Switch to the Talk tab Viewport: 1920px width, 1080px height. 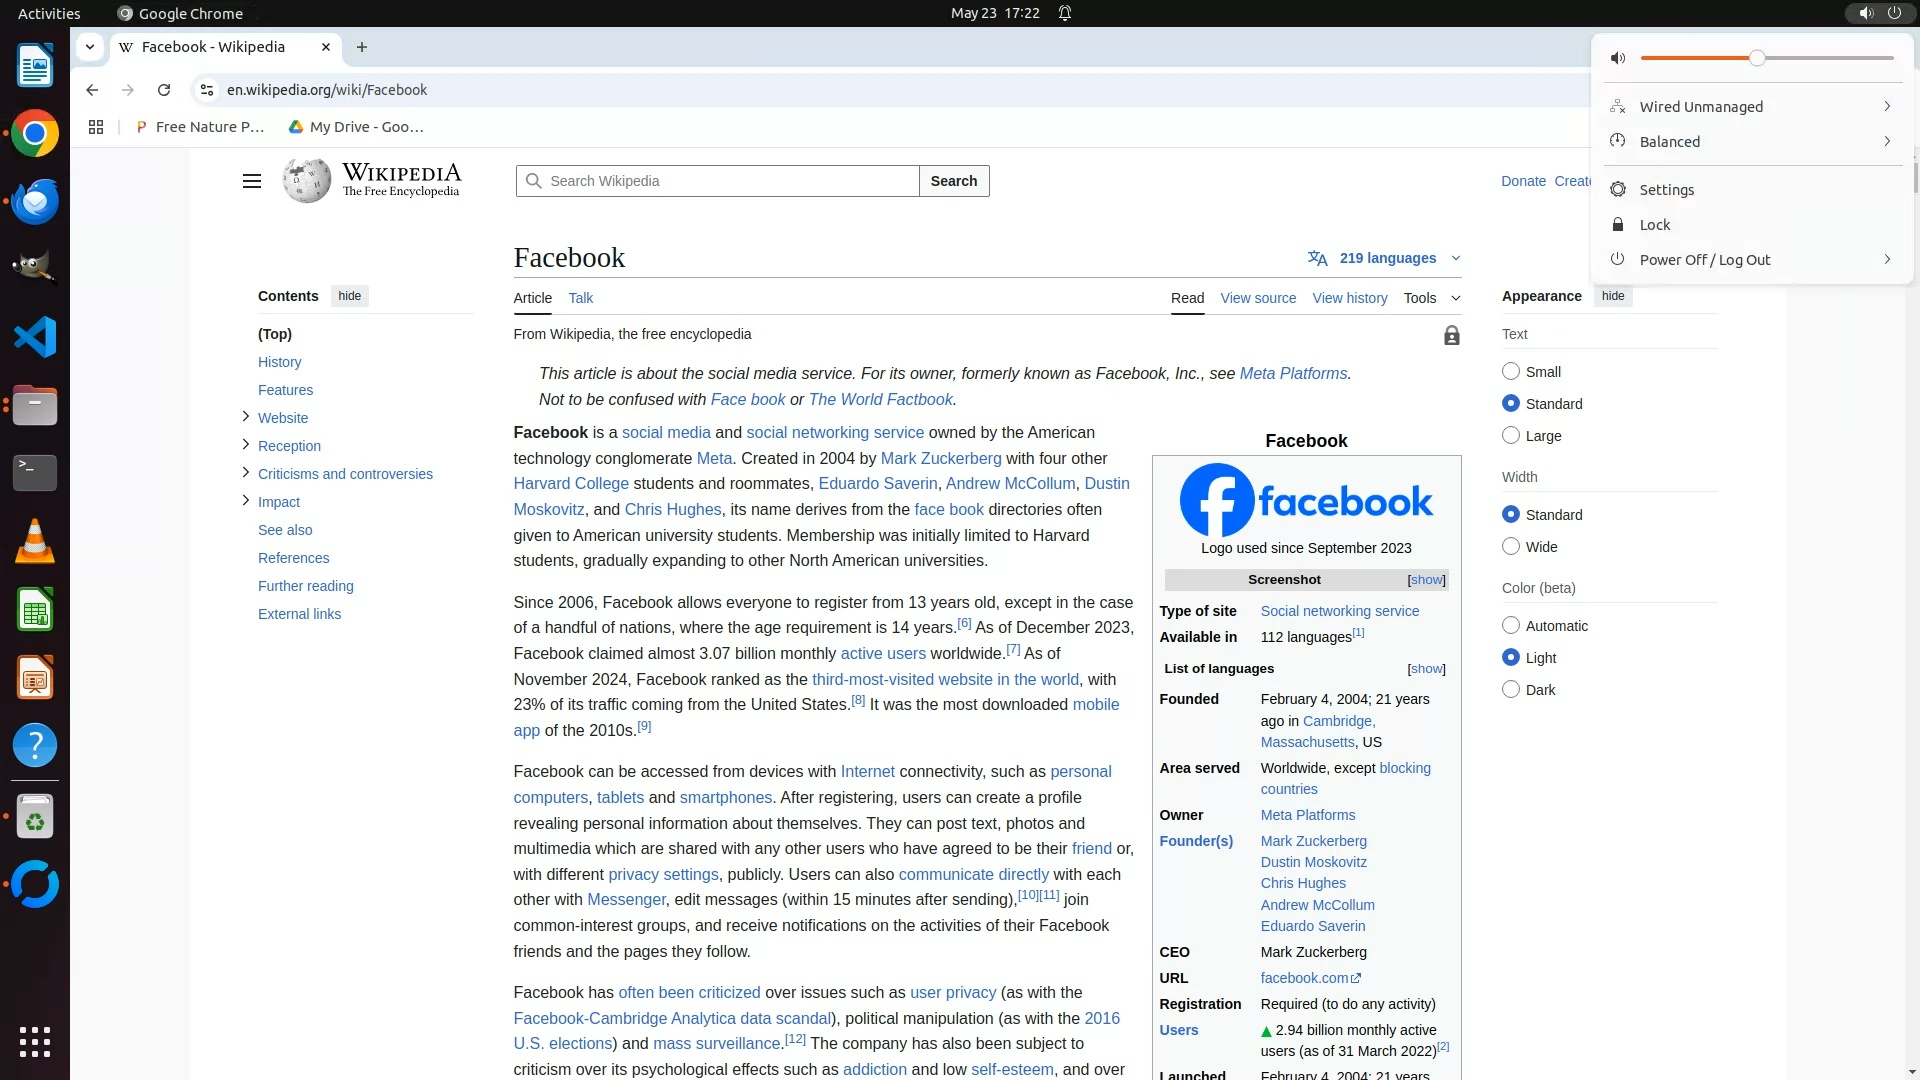(x=580, y=298)
